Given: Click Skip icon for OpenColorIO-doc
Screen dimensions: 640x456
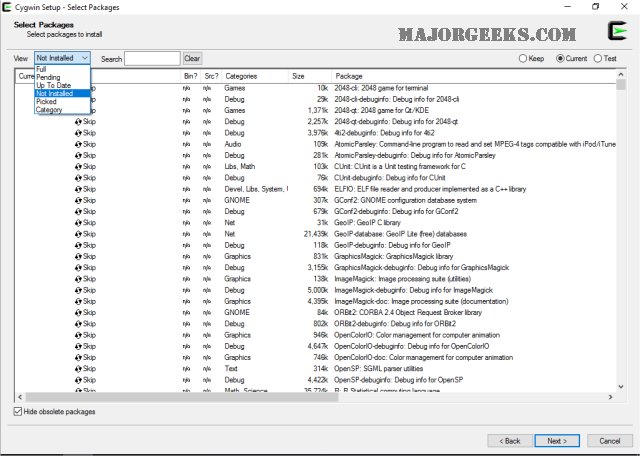Looking at the screenshot, I should pyautogui.click(x=78, y=358).
